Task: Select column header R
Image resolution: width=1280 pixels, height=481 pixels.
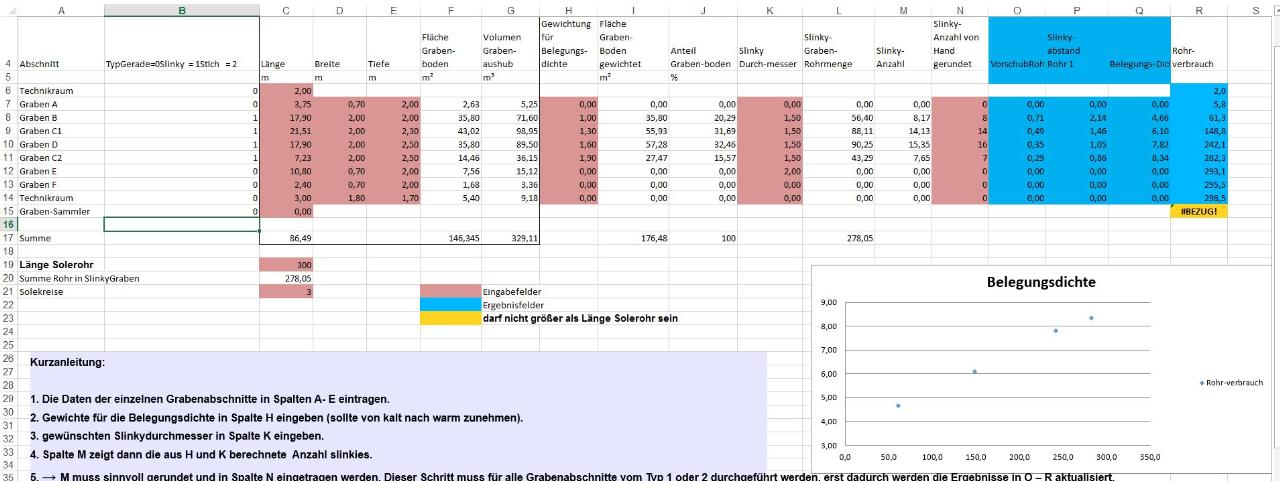Action: coord(1199,9)
